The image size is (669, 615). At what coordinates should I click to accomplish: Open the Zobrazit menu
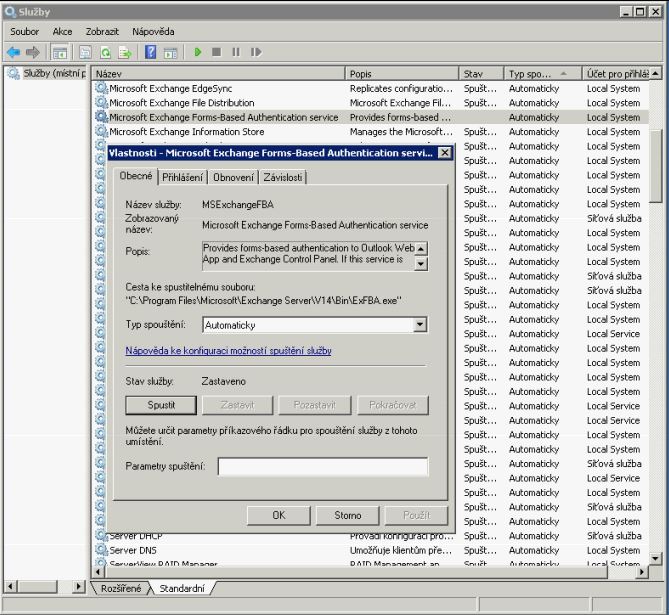click(x=102, y=32)
